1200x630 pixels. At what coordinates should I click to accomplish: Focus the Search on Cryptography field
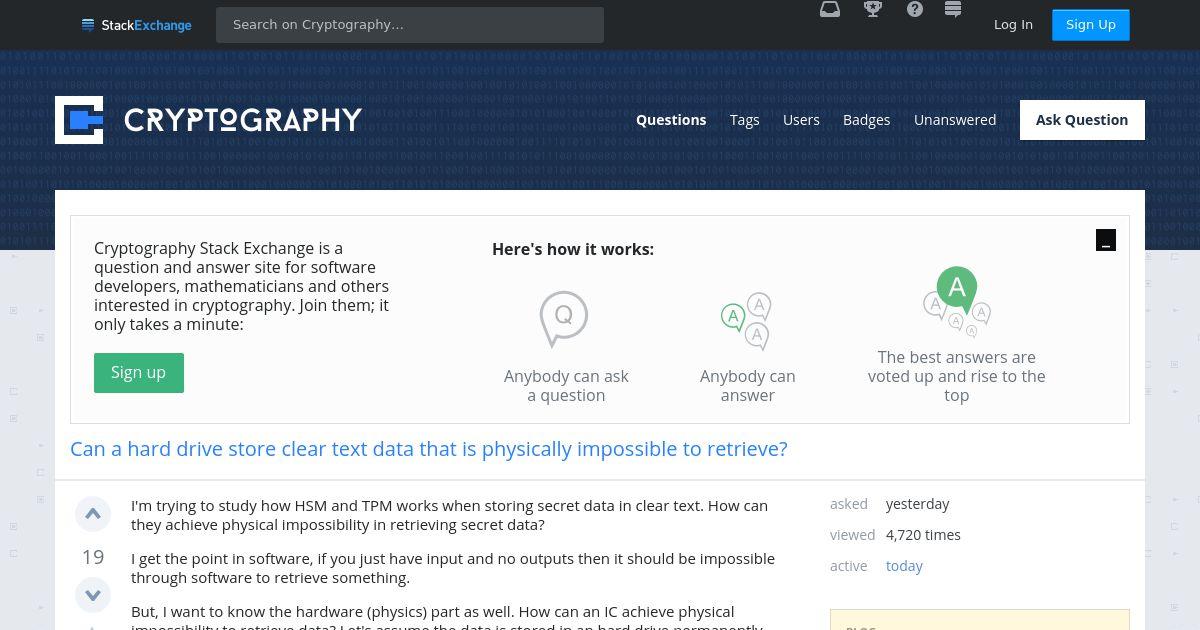click(x=410, y=25)
